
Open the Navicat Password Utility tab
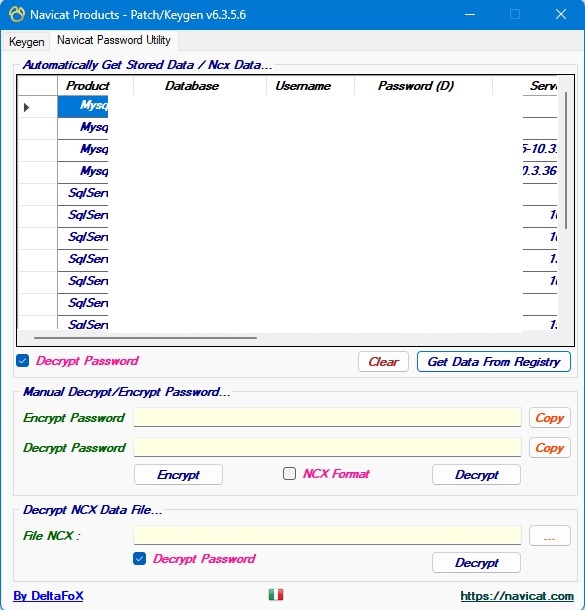(114, 40)
